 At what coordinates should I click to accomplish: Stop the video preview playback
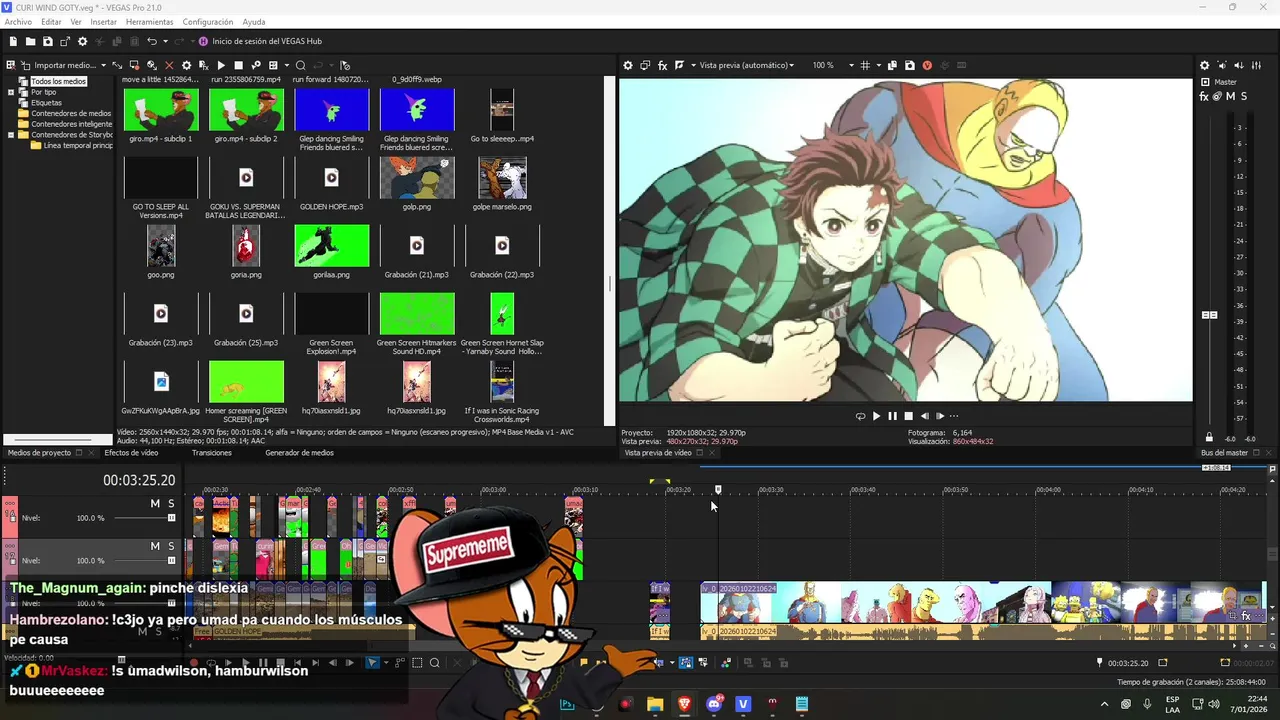click(x=908, y=416)
